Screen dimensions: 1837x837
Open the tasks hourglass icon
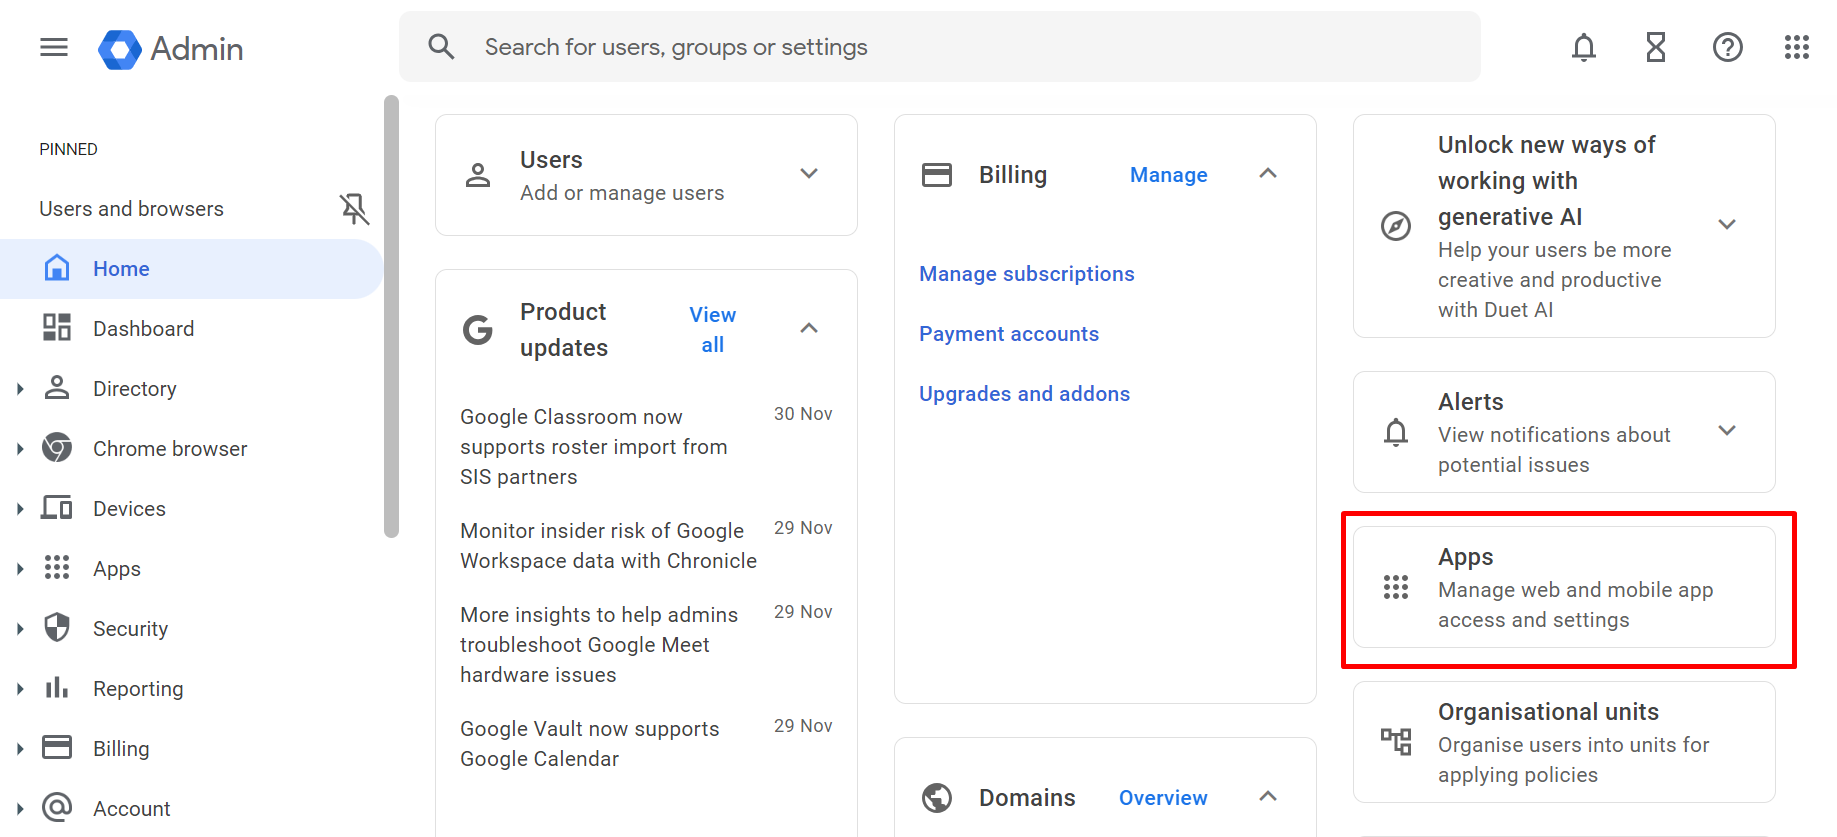(1656, 47)
